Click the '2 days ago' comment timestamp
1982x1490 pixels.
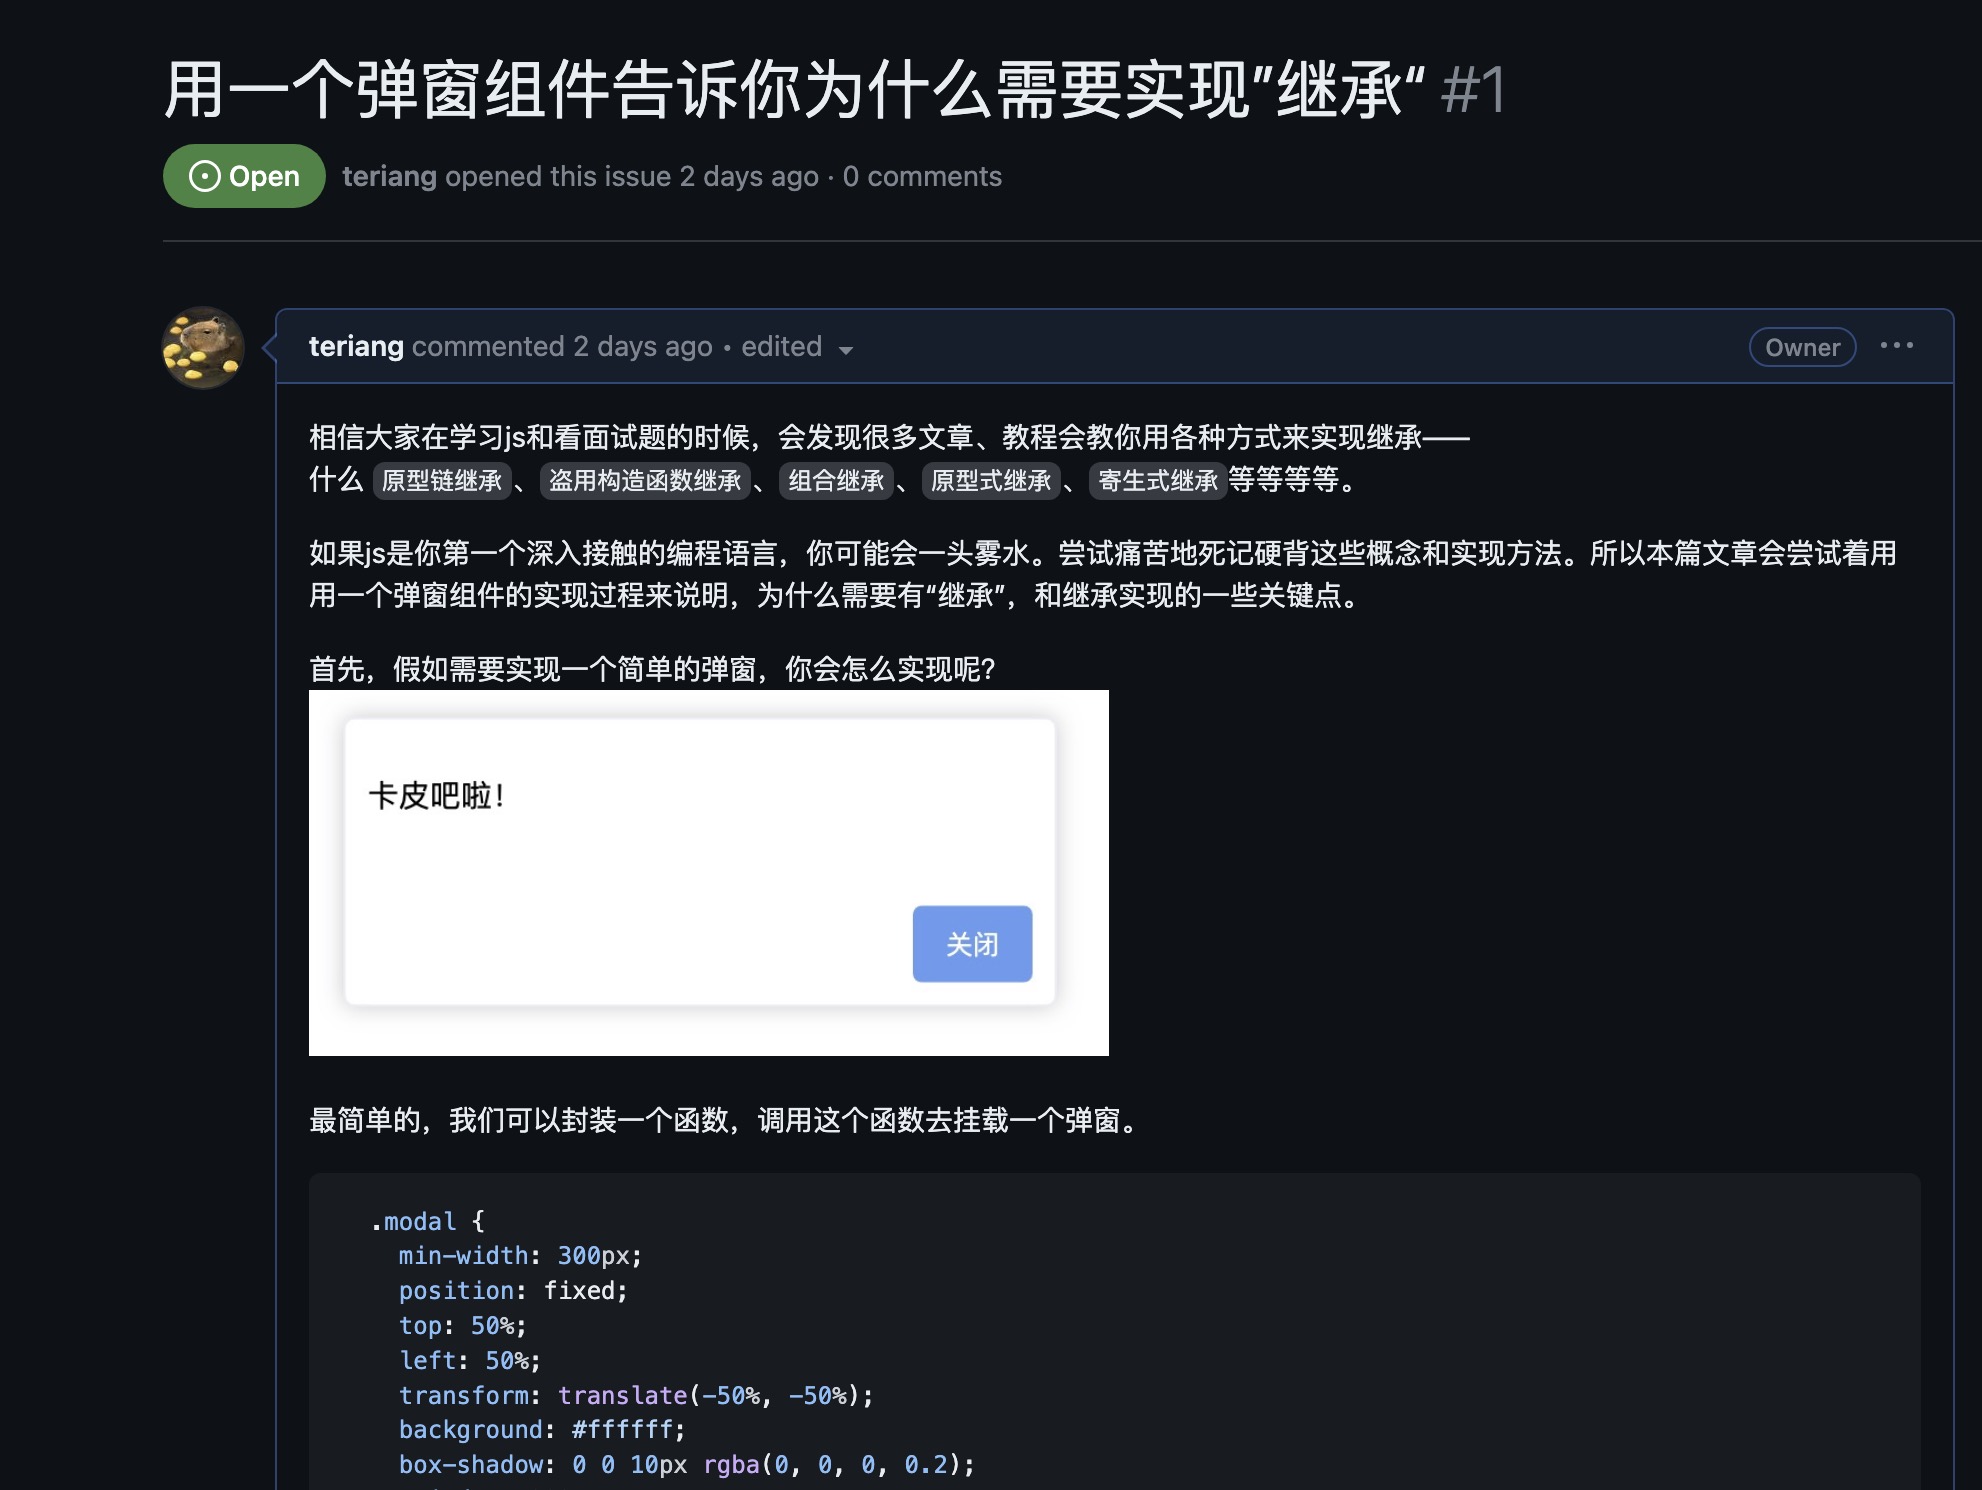(x=642, y=346)
